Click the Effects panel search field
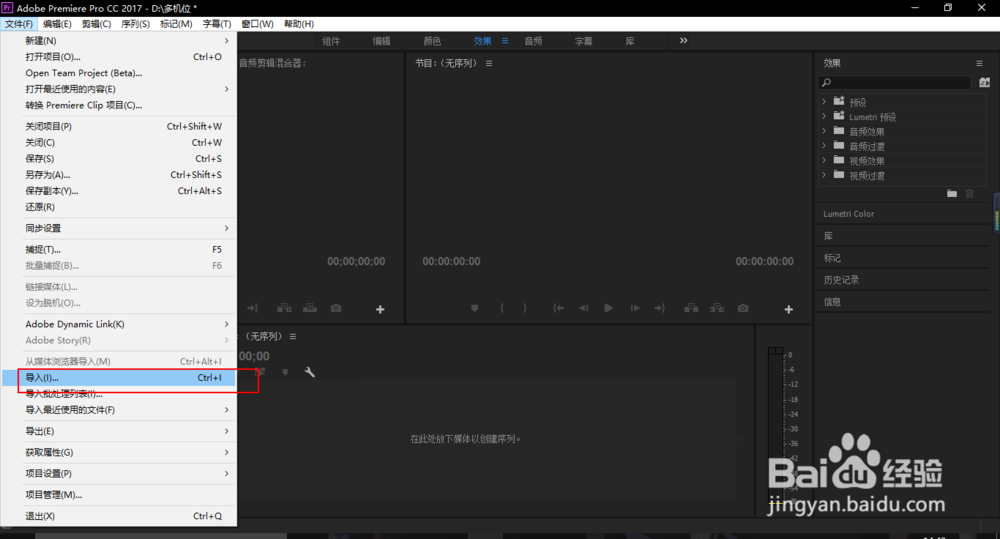The image size is (1000, 539). point(895,82)
